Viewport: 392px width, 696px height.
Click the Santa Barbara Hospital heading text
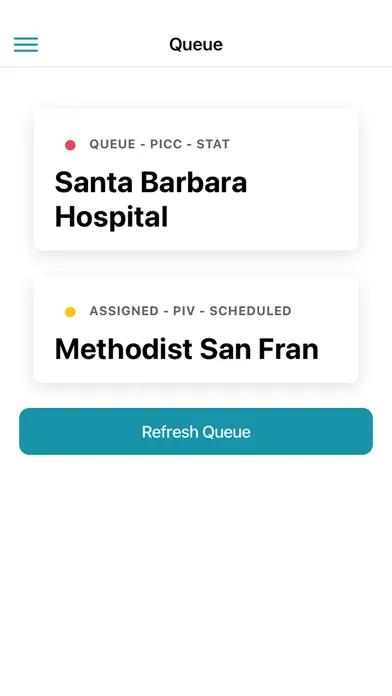pyautogui.click(x=150, y=199)
